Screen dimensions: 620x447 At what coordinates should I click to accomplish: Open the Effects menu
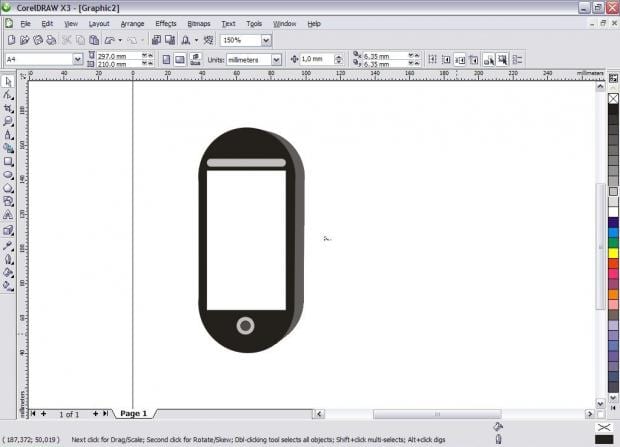point(166,24)
